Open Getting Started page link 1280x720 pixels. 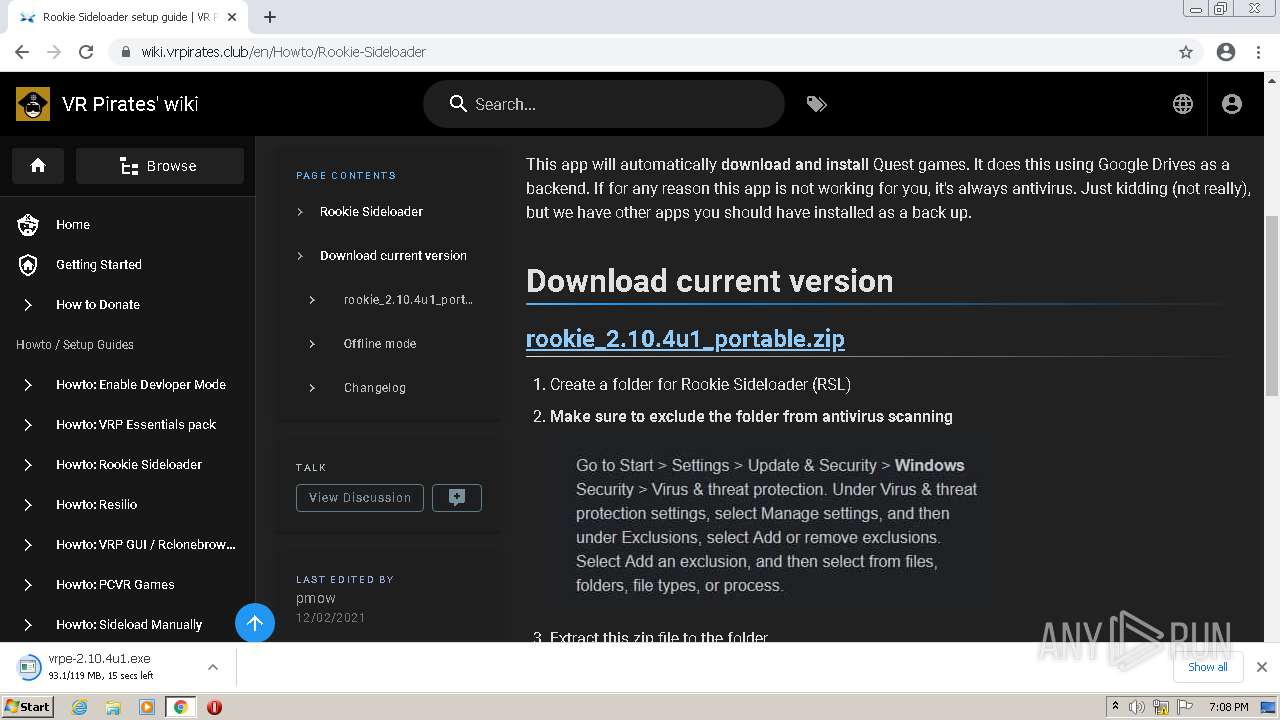[x=99, y=265]
